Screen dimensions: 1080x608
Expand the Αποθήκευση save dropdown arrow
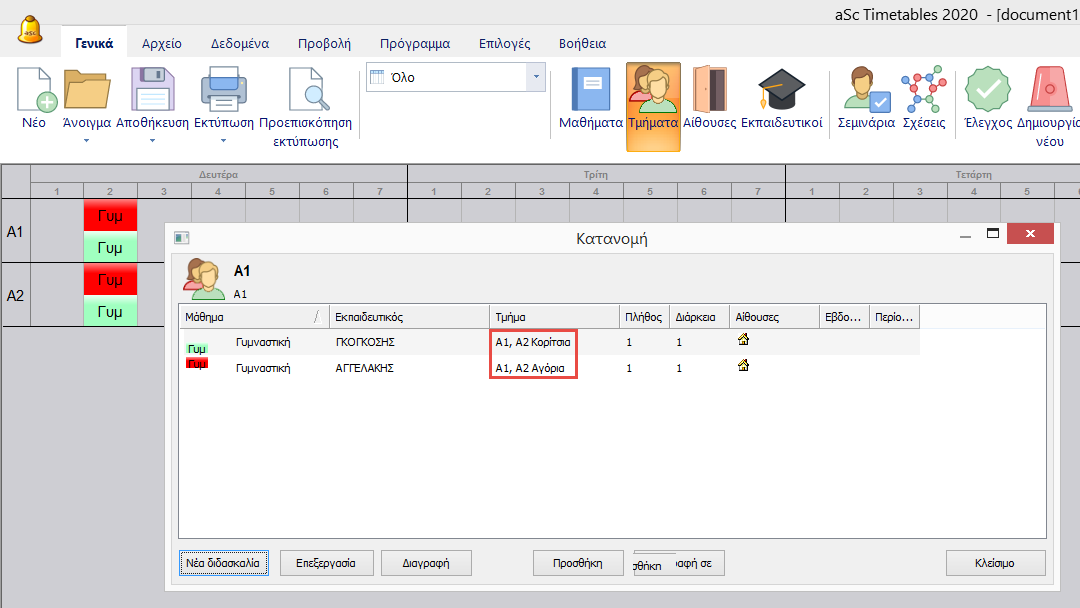[x=152, y=141]
